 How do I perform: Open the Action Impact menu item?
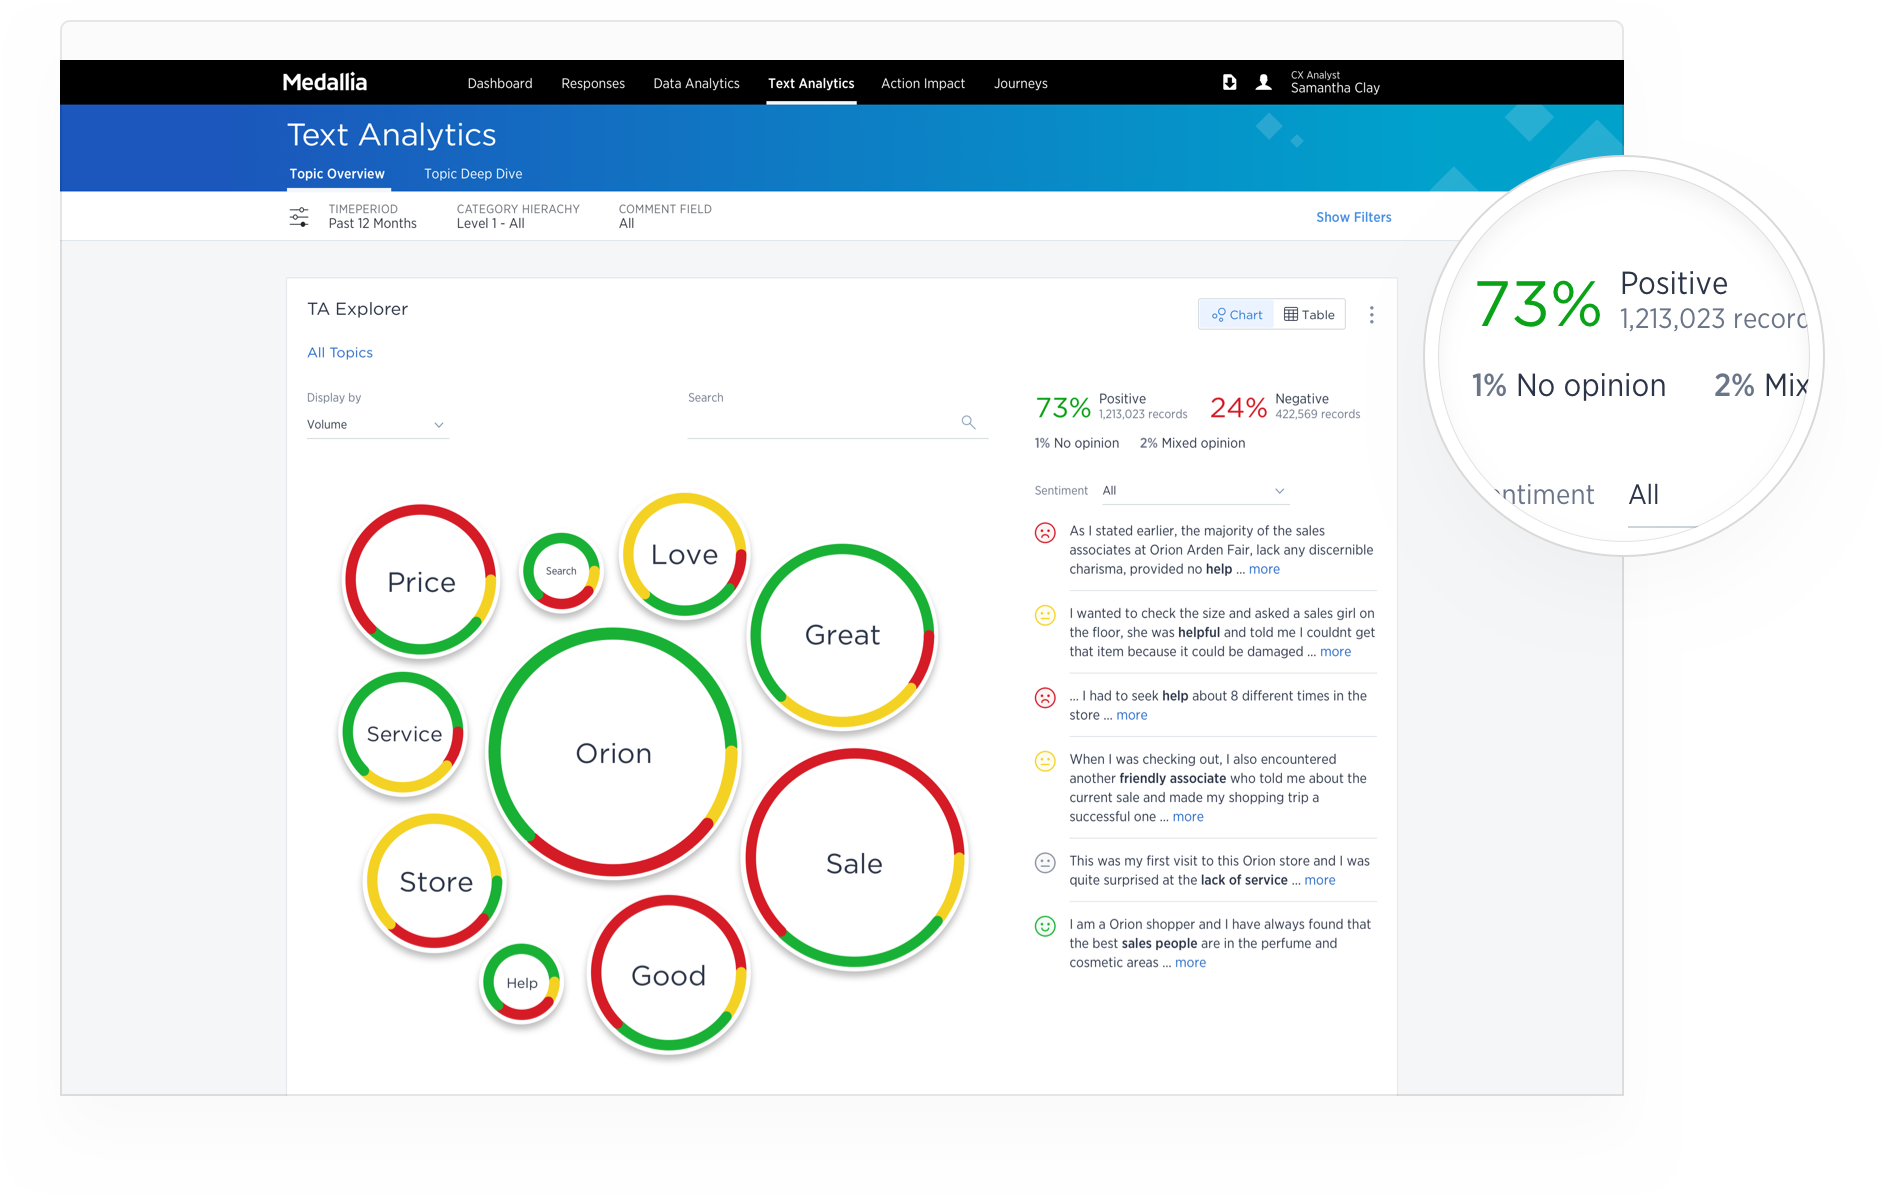pos(922,83)
